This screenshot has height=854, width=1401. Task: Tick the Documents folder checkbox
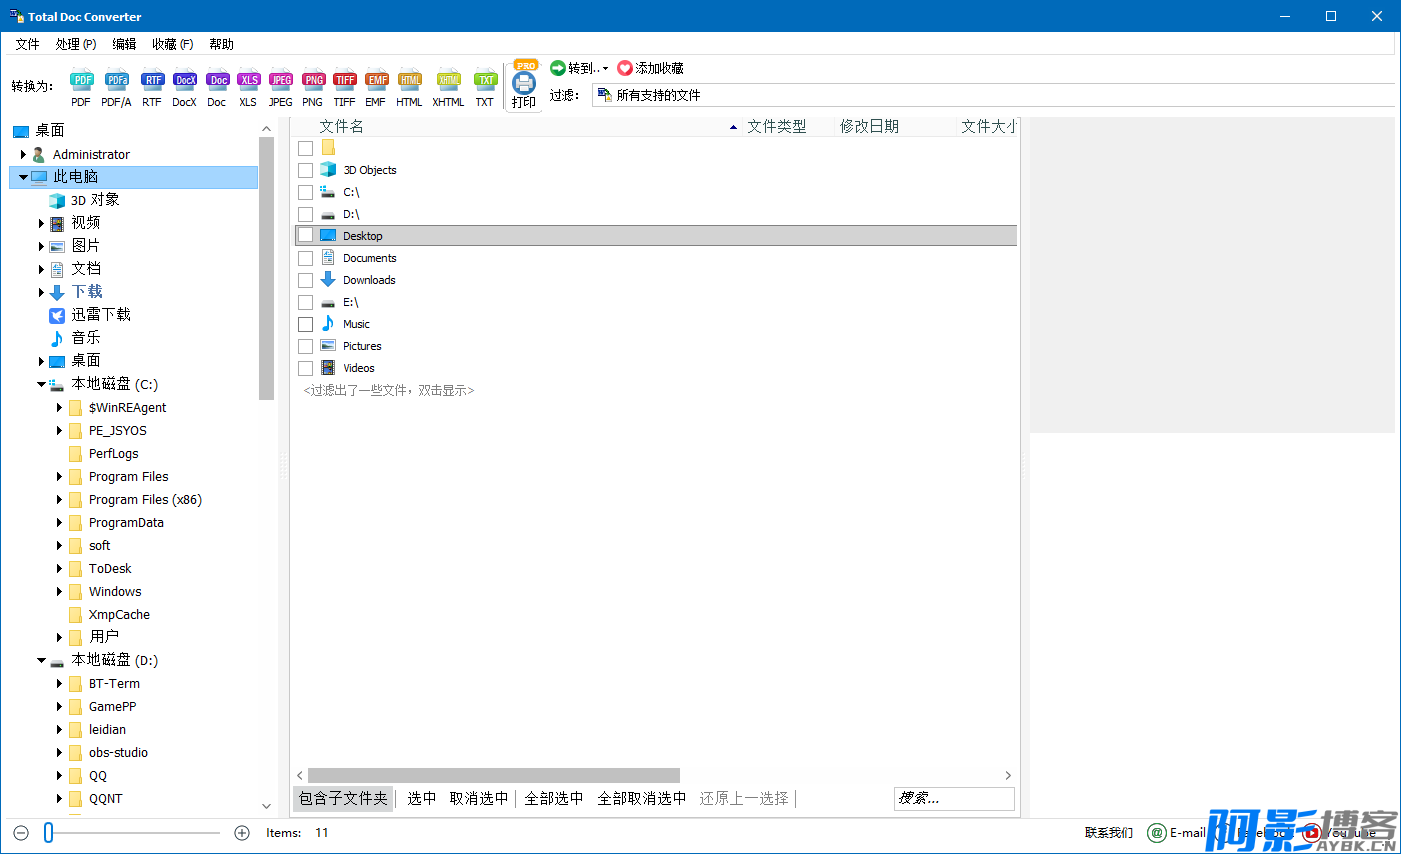(306, 258)
